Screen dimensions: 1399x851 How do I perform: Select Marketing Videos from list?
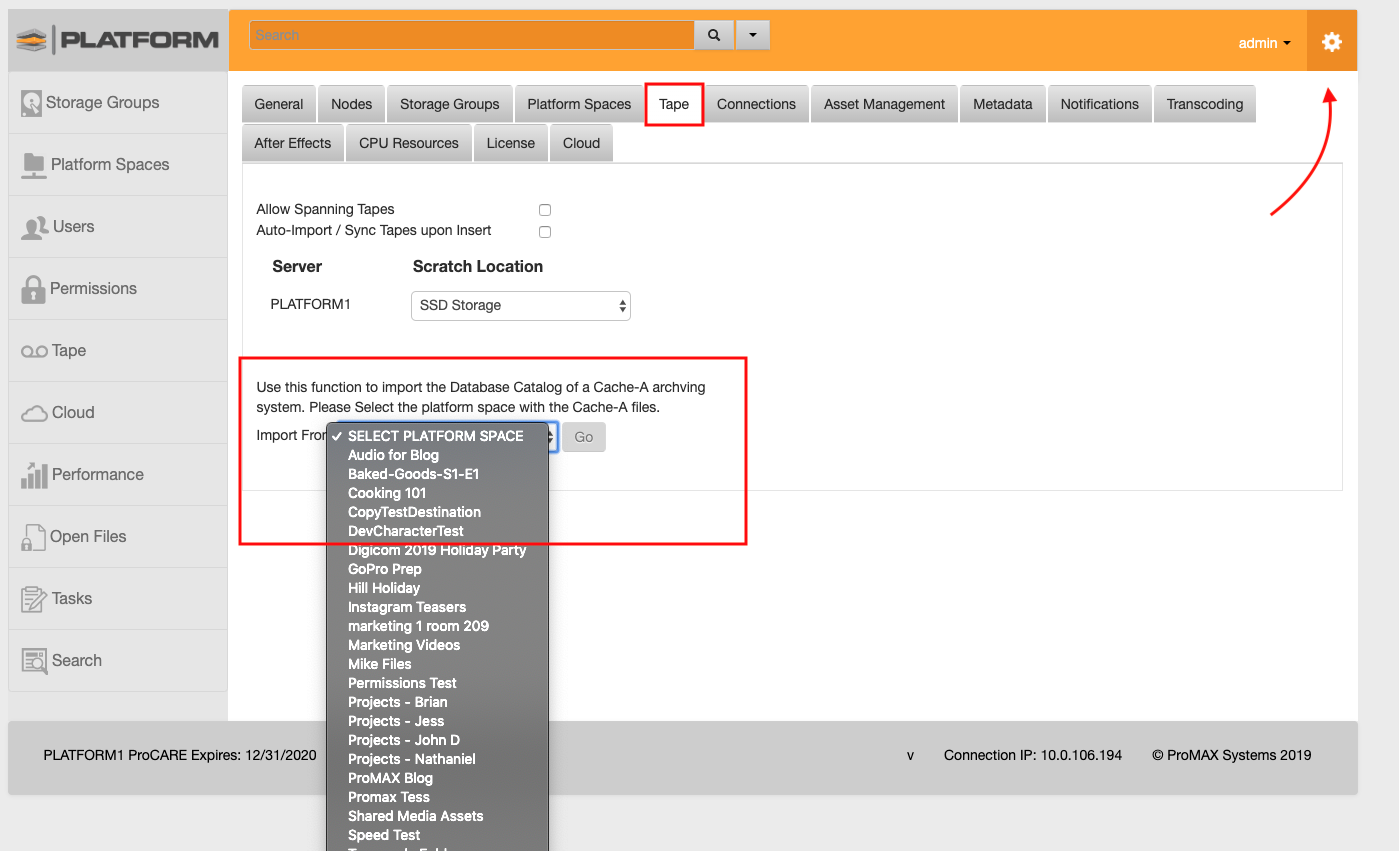438,645
